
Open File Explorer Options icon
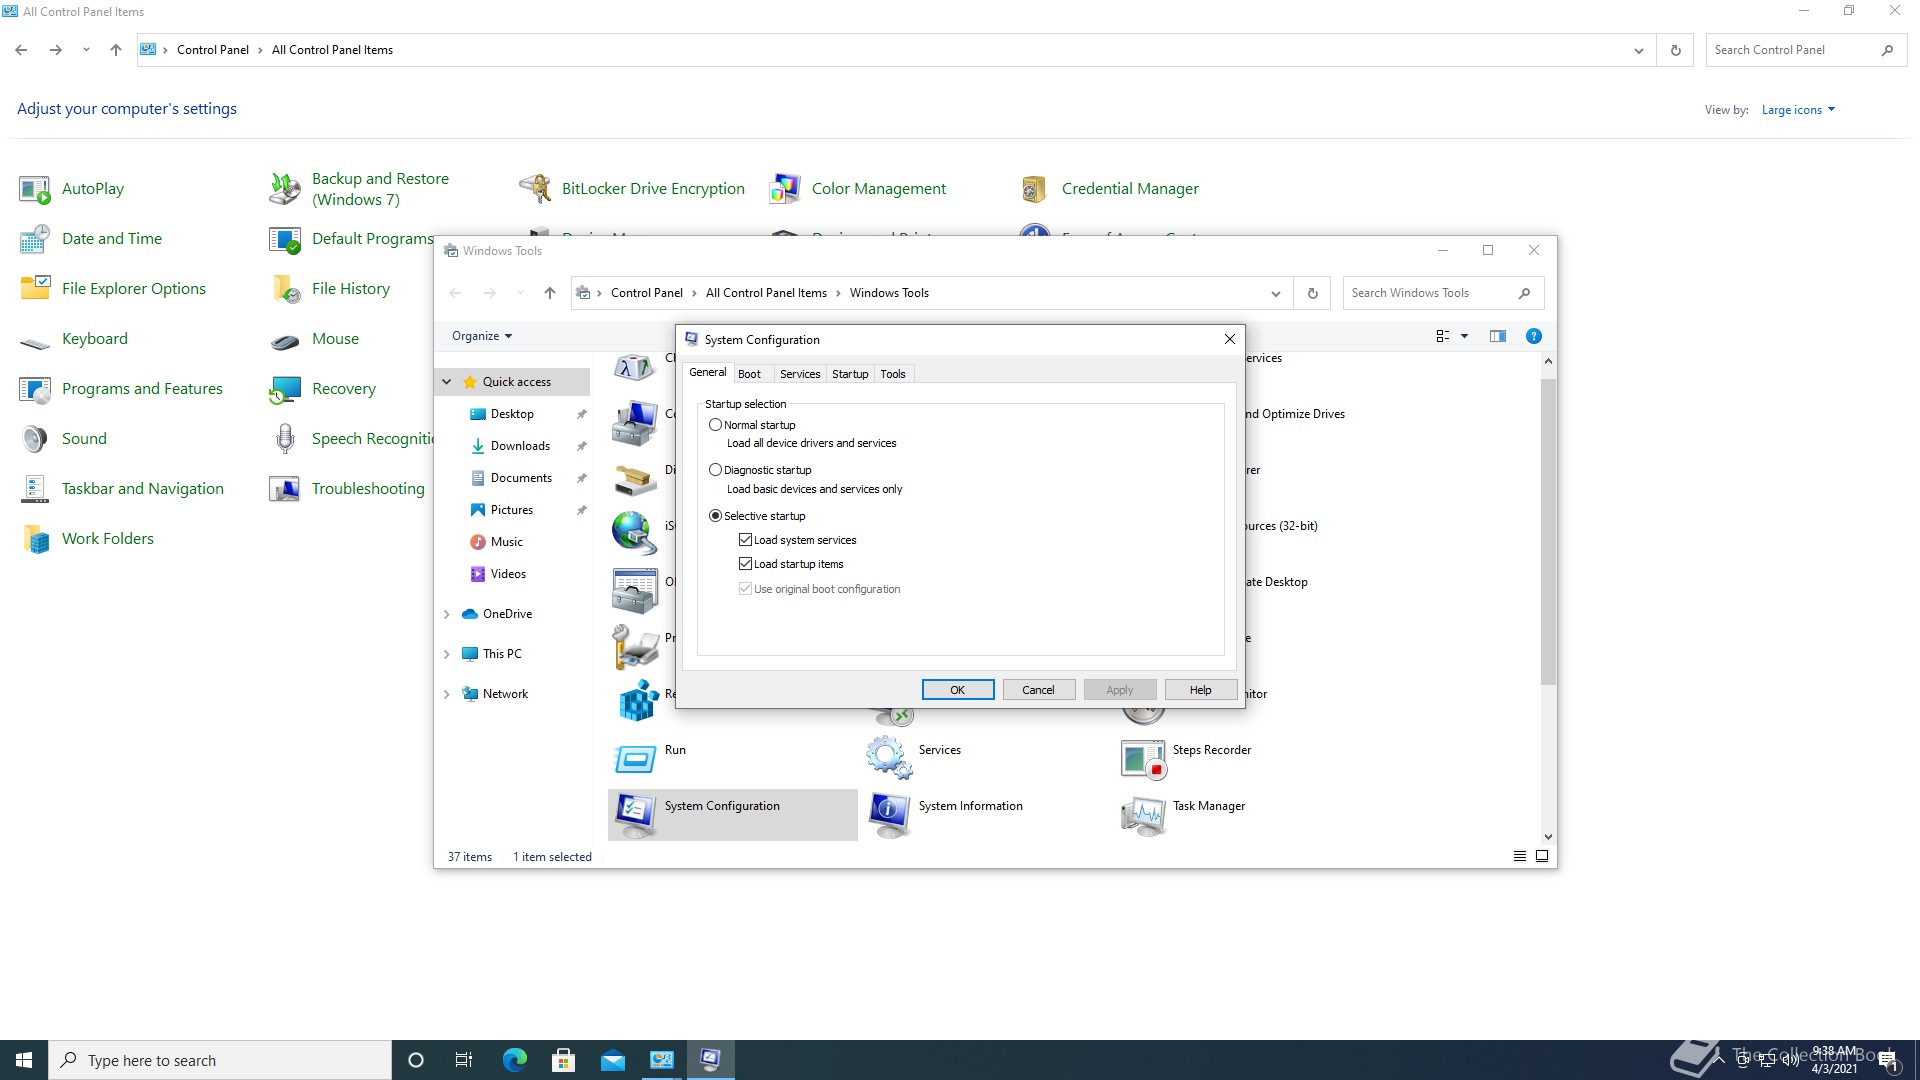(35, 289)
